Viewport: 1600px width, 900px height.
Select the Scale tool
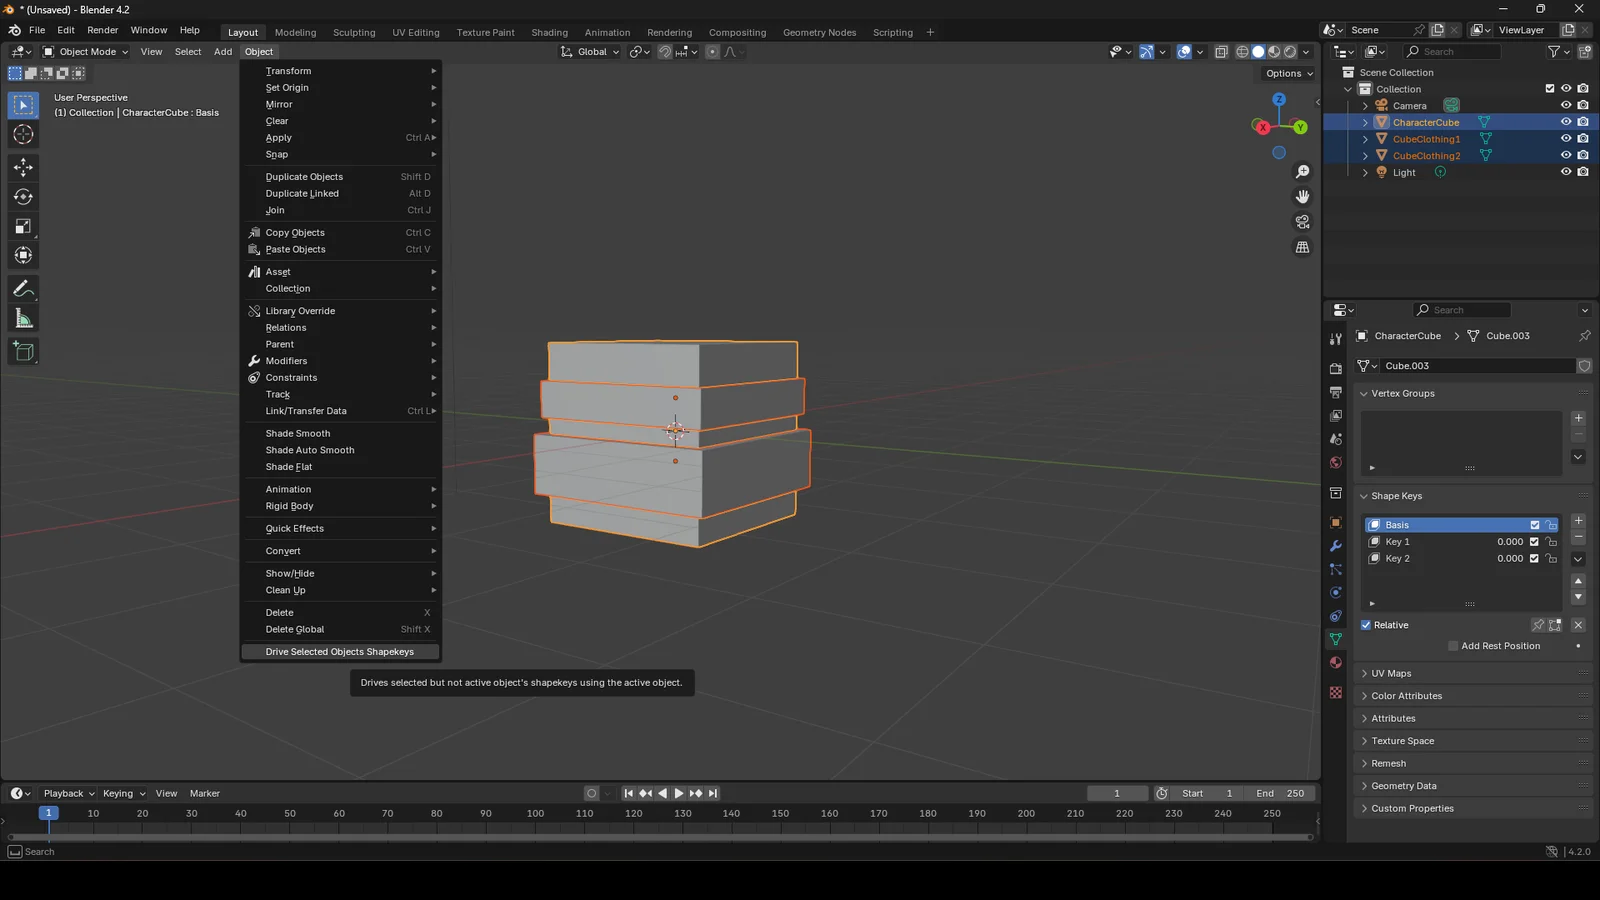(x=23, y=227)
